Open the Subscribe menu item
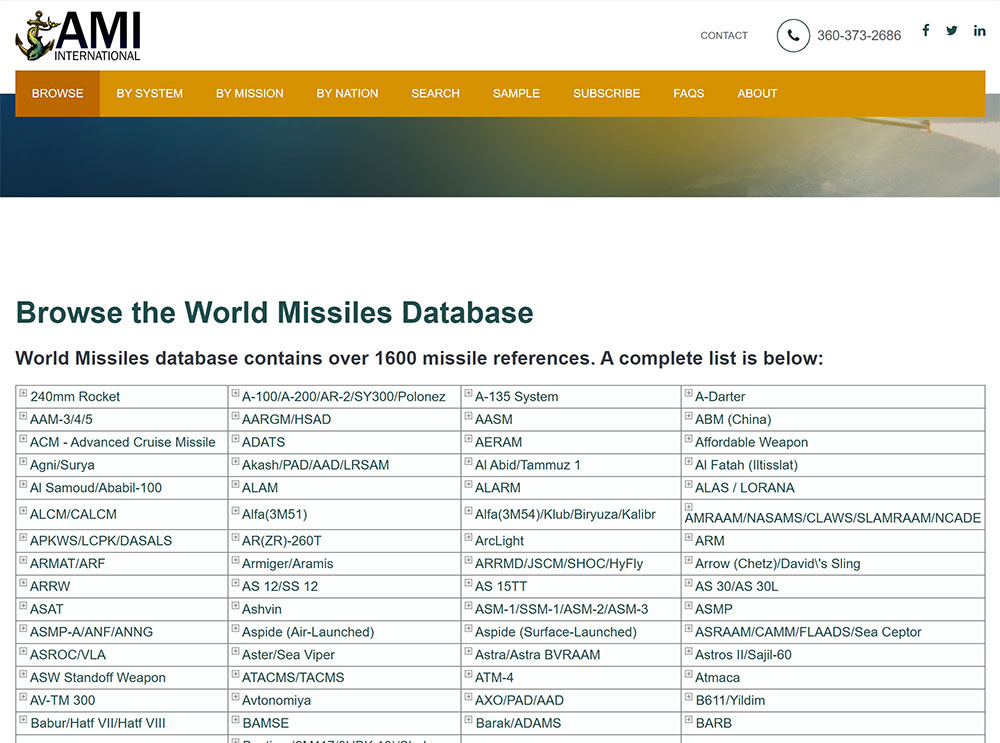Screen dimensions: 1000x743 click(x=606, y=93)
